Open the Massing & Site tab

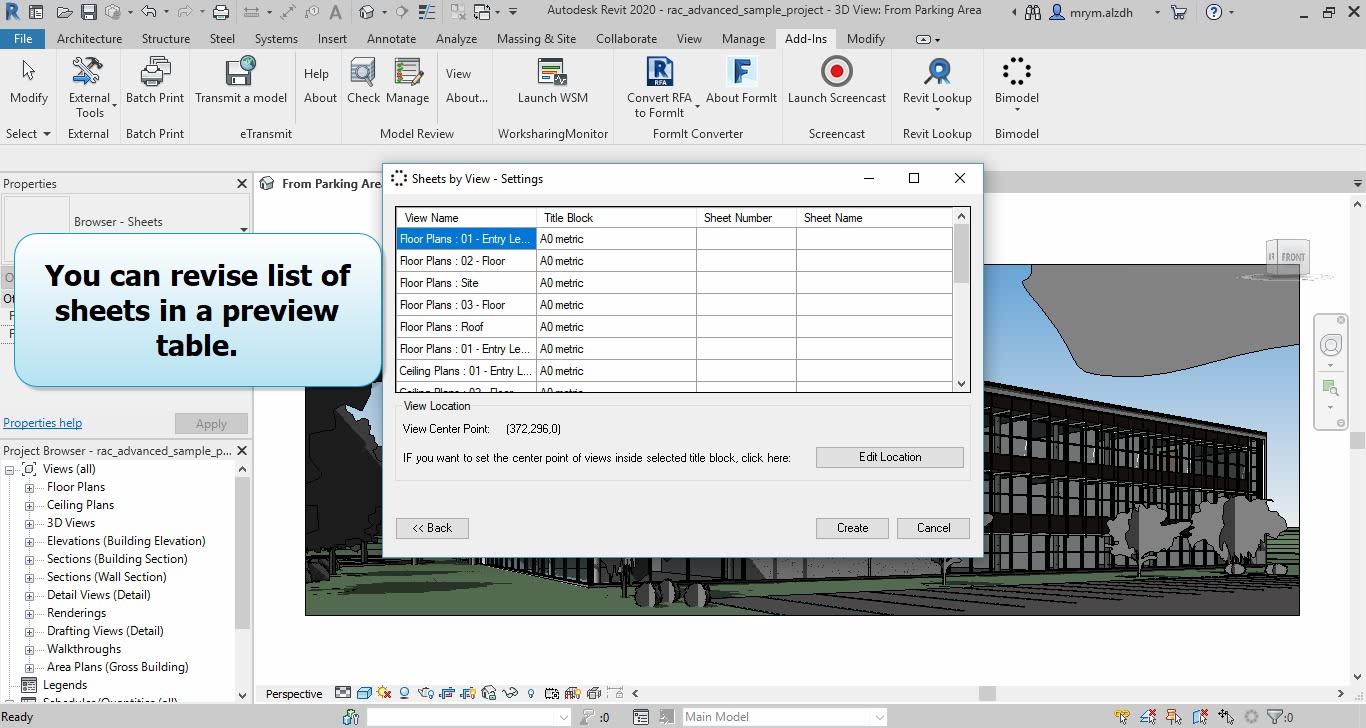point(537,39)
